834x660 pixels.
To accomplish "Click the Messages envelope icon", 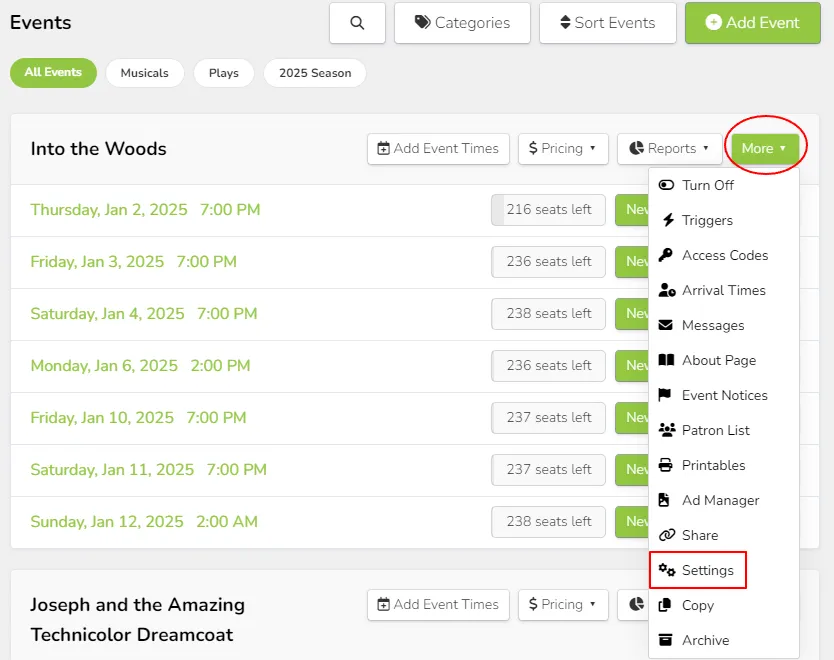I will pyautogui.click(x=667, y=325).
